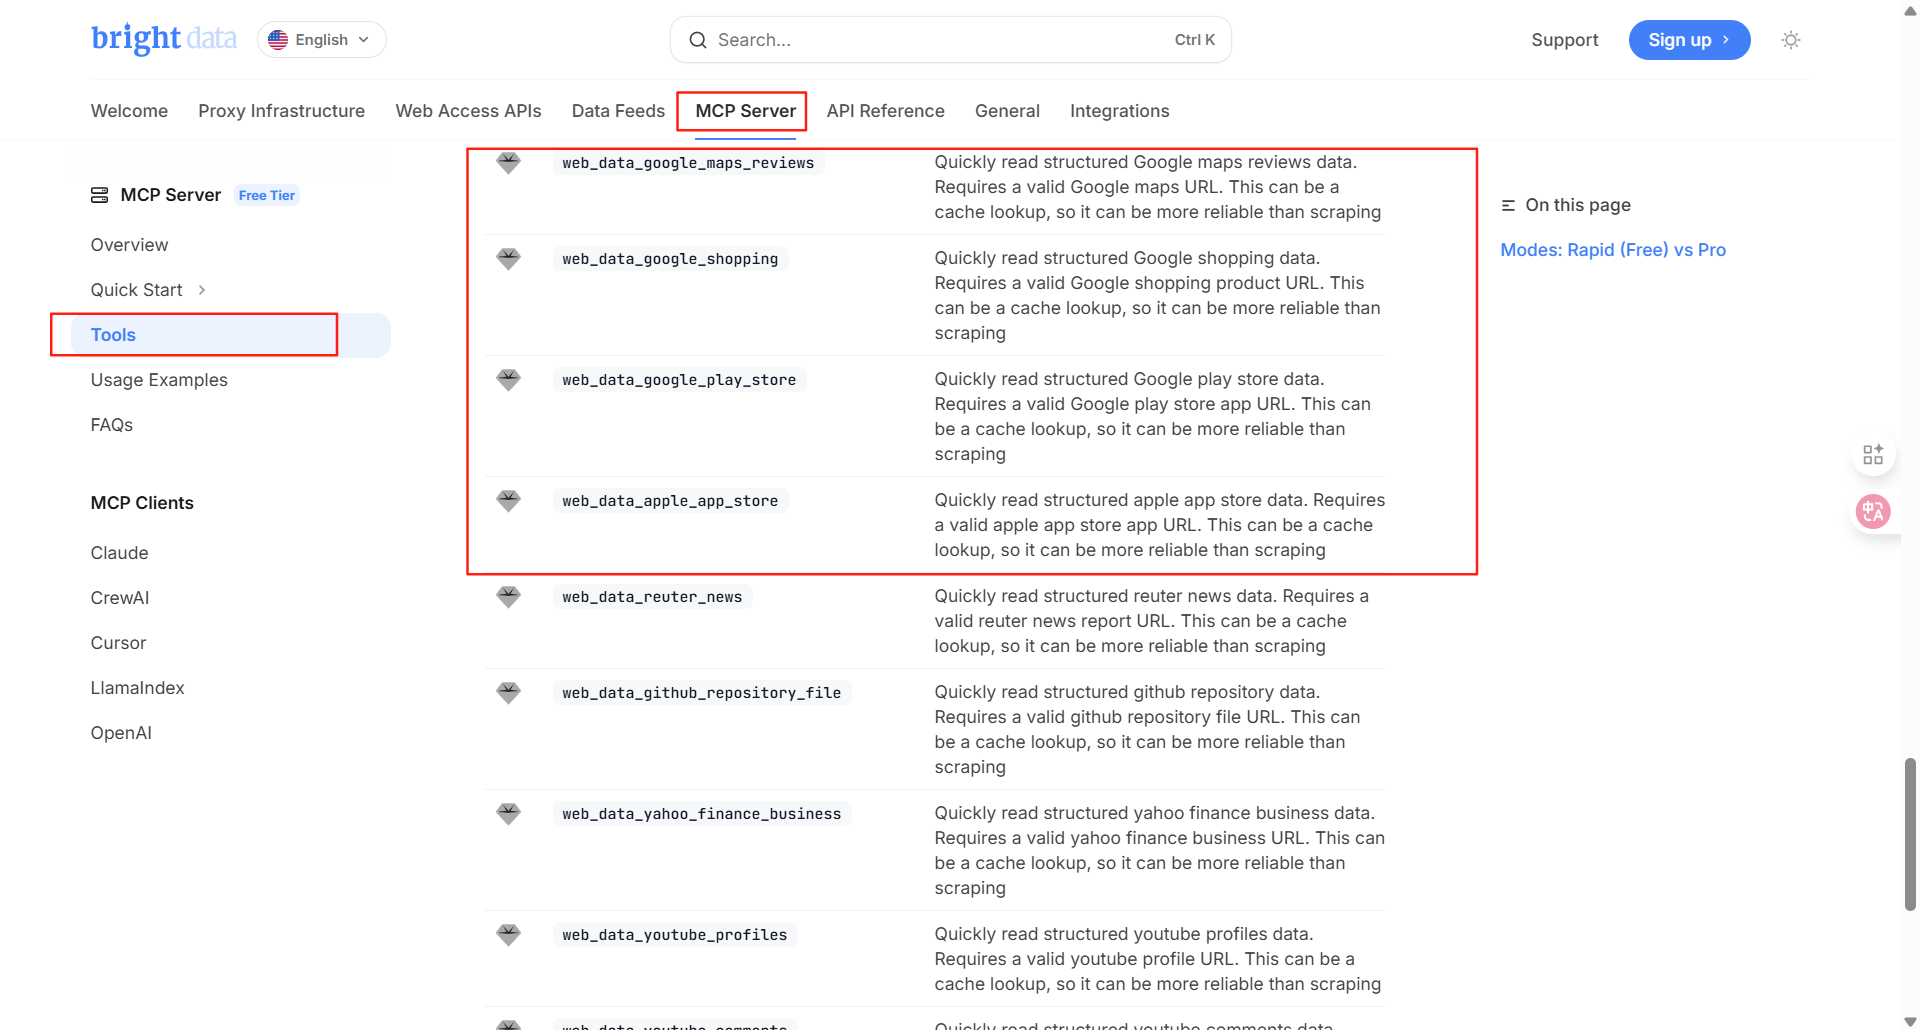
Task: Click the Sign up button
Action: pos(1689,40)
